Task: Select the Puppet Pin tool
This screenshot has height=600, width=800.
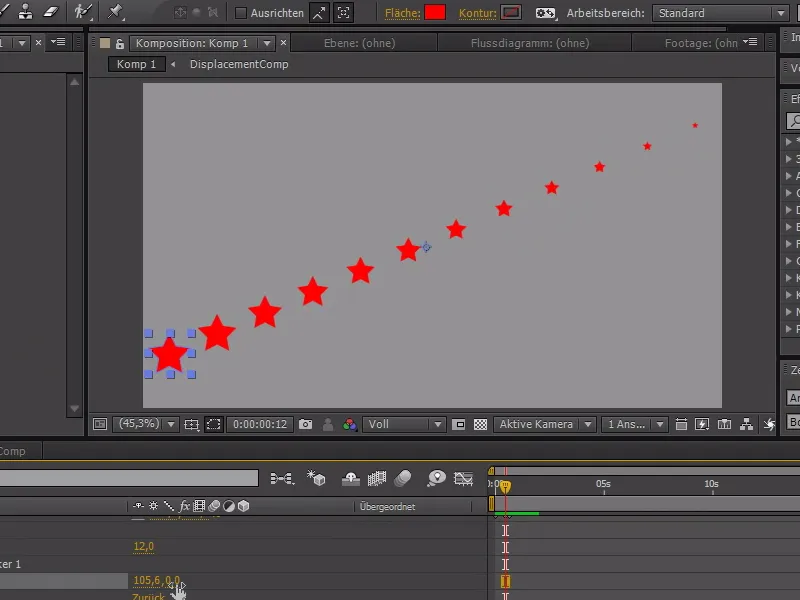Action: click(115, 11)
